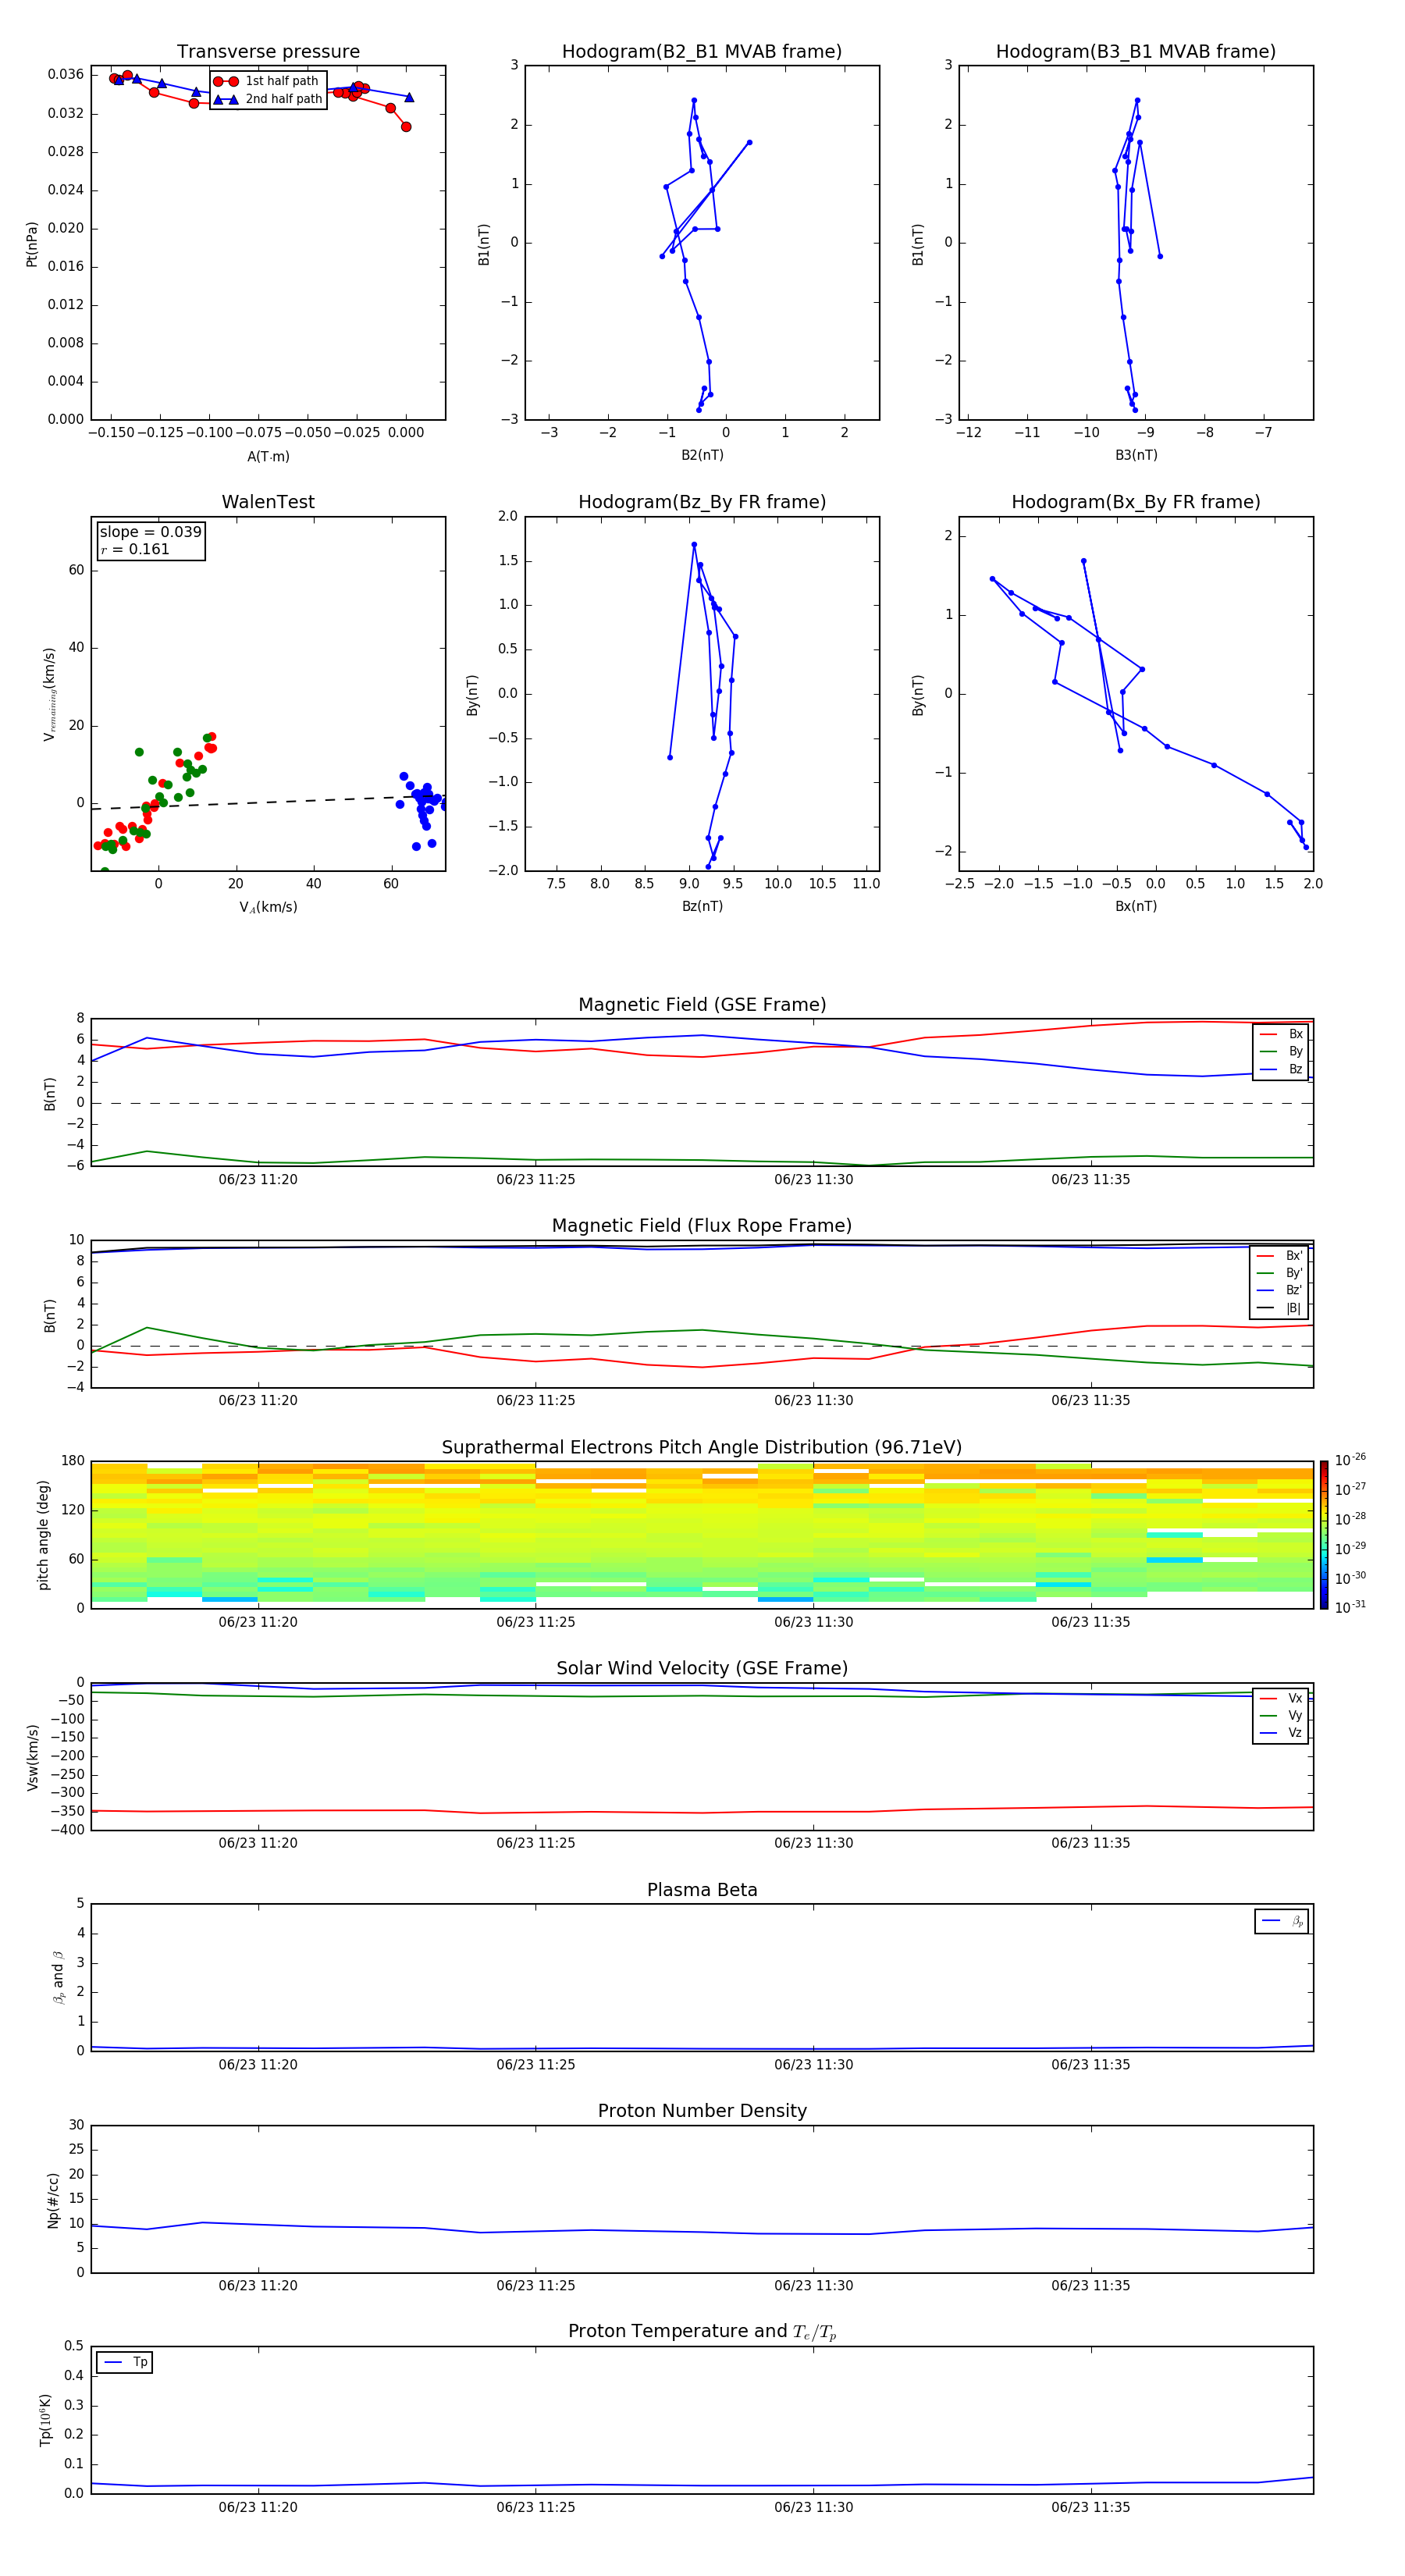This screenshot has width=1405, height=2576.
Task: Click "06/23 11:20" tick in GSE magnetic field panel
Action: pyautogui.click(x=258, y=1179)
